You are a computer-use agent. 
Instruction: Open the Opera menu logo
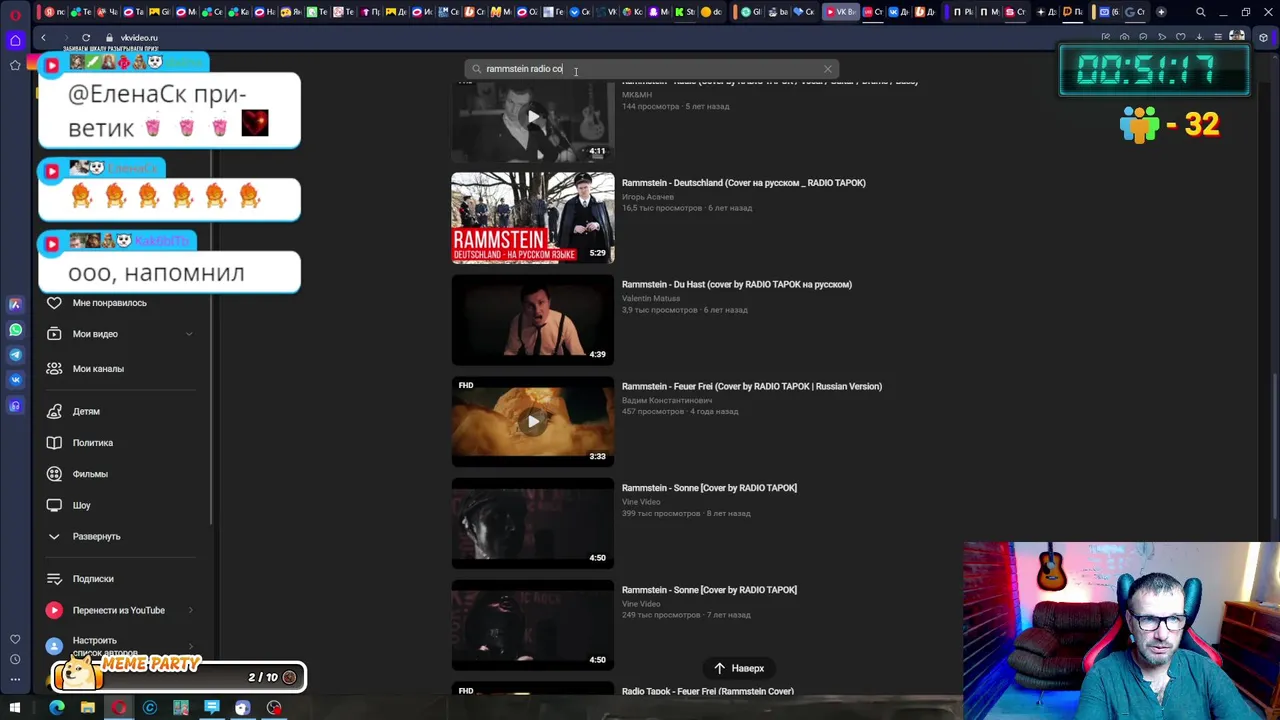(15, 13)
